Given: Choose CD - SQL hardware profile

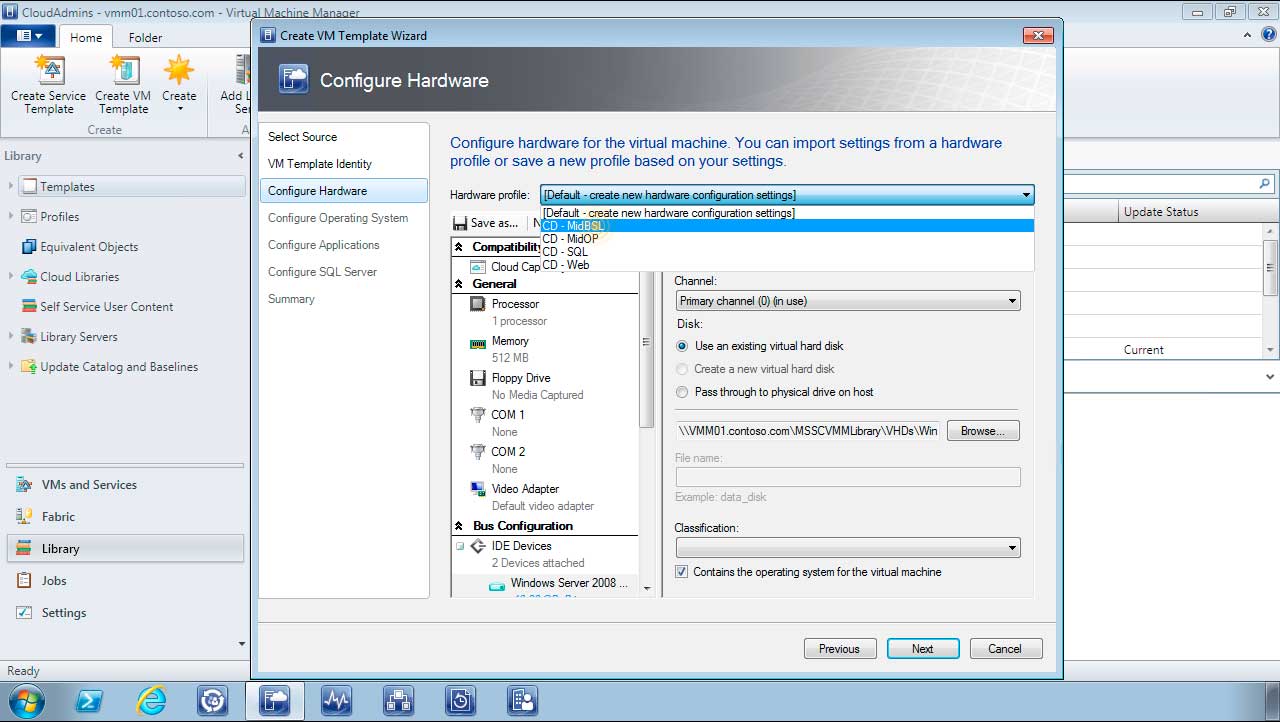Looking at the screenshot, I should pyautogui.click(x=787, y=252).
